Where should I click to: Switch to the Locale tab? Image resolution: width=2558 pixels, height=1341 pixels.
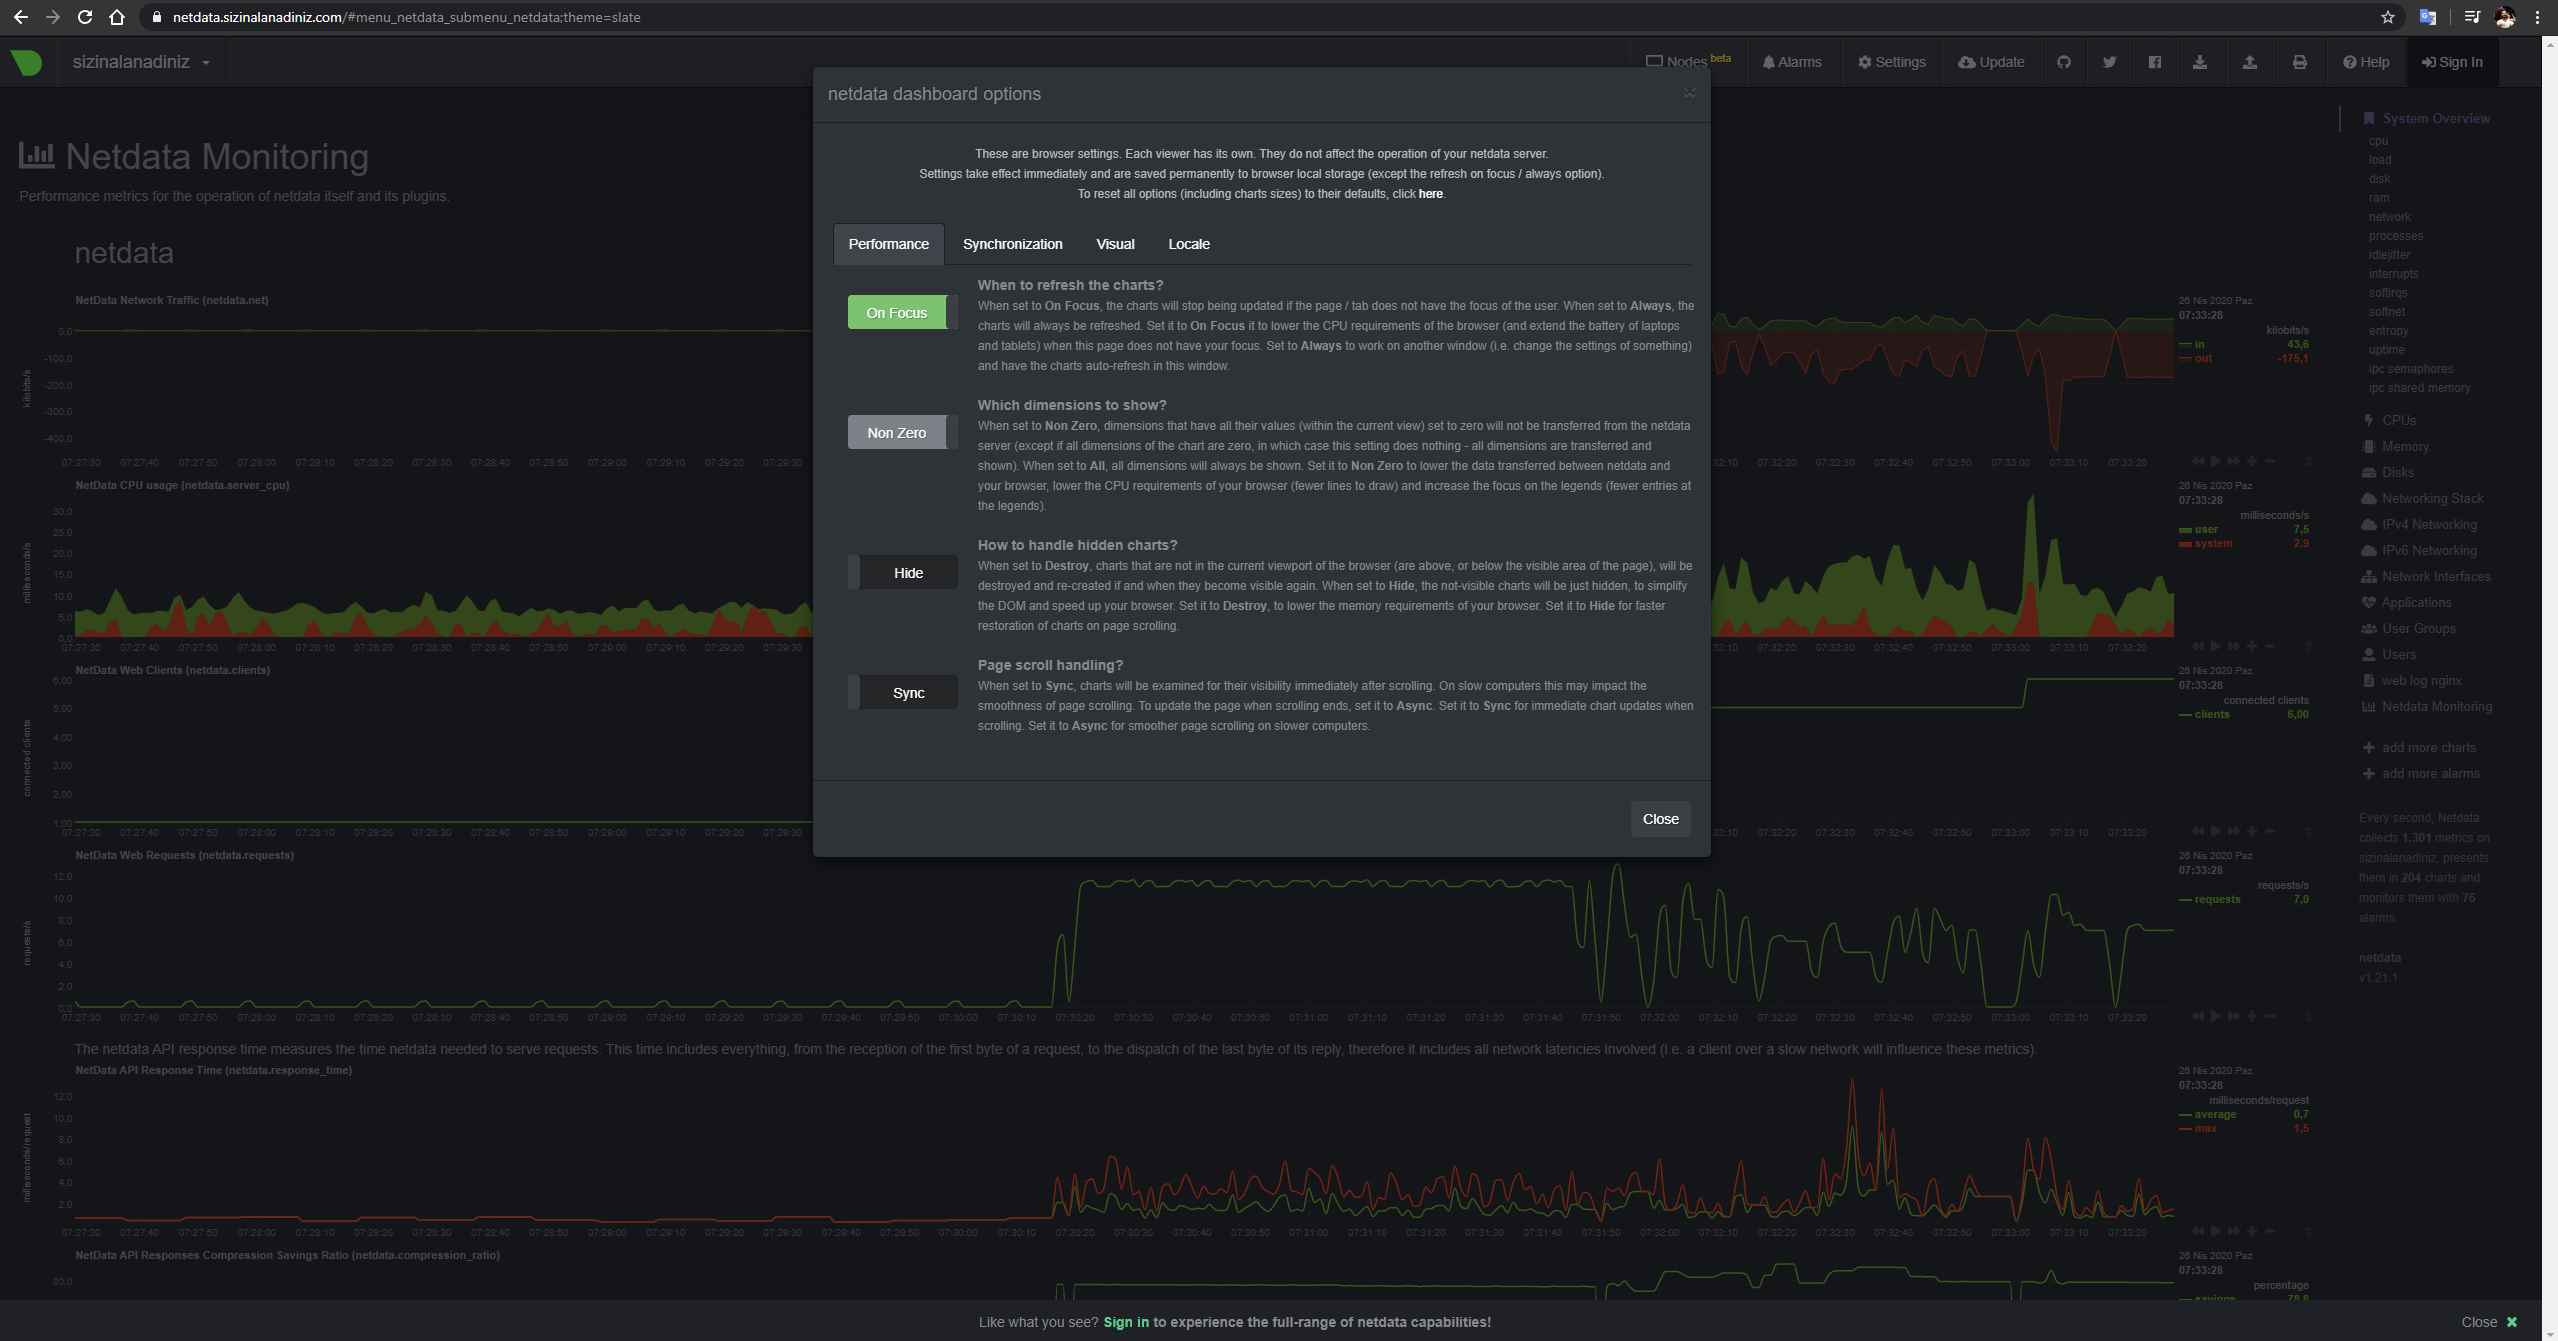(x=1189, y=244)
